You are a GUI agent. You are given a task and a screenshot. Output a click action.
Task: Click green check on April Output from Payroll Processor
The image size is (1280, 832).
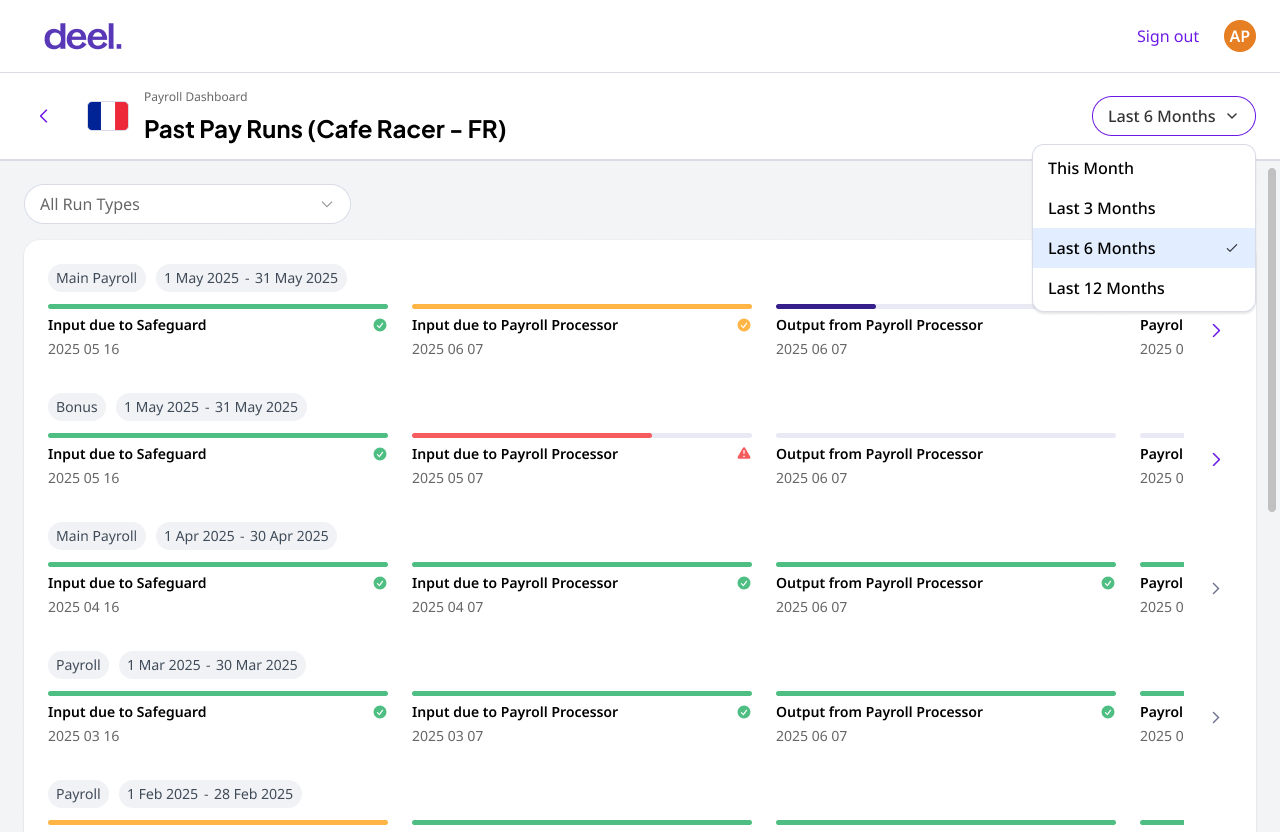(1108, 583)
